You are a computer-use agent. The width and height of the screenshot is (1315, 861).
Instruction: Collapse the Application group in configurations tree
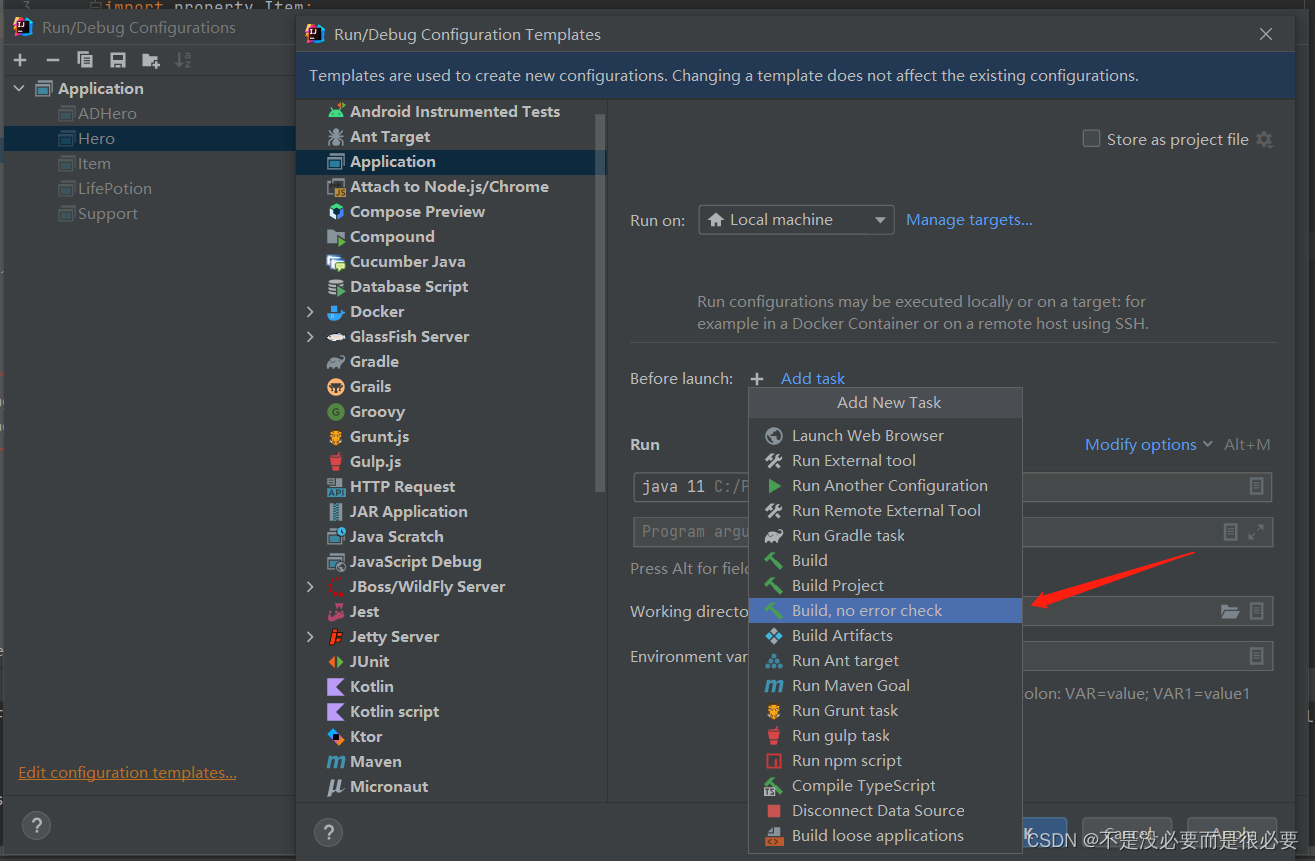(x=19, y=89)
